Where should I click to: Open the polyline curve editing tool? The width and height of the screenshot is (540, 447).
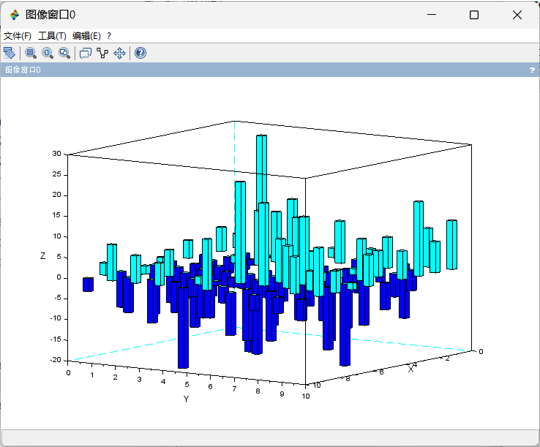pyautogui.click(x=102, y=53)
